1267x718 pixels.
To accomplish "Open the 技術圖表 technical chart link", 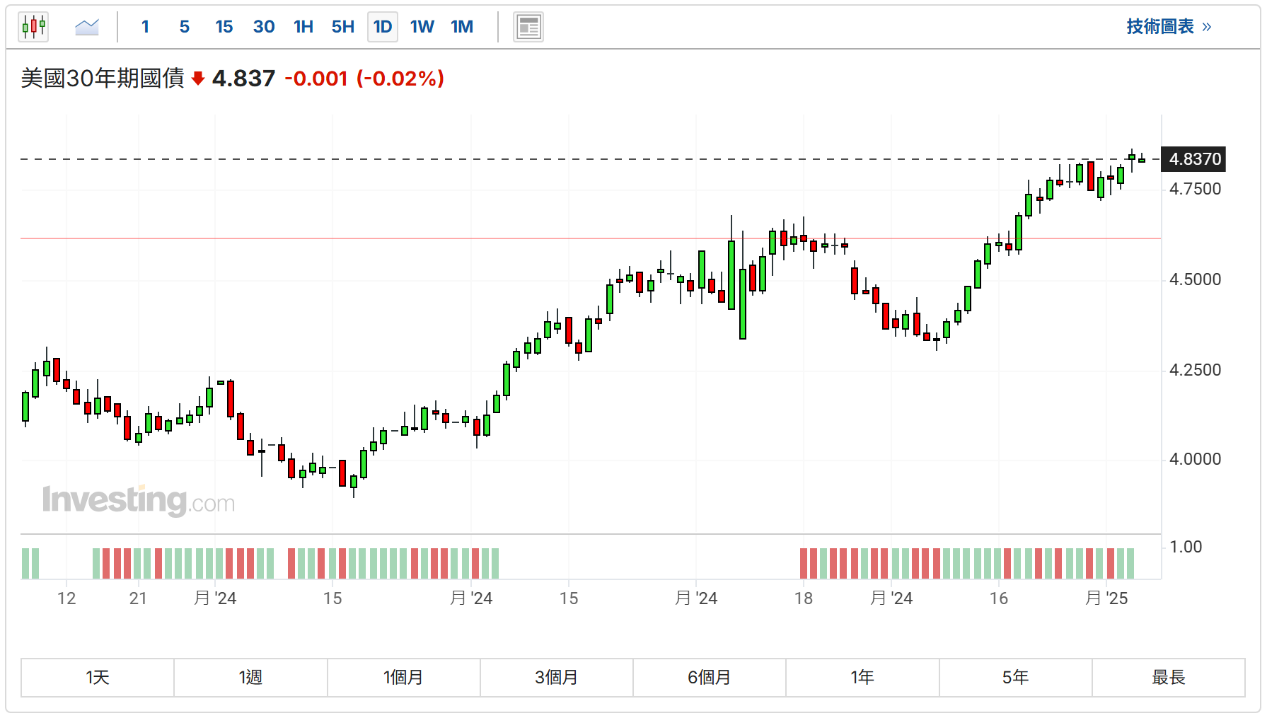I will point(1168,27).
